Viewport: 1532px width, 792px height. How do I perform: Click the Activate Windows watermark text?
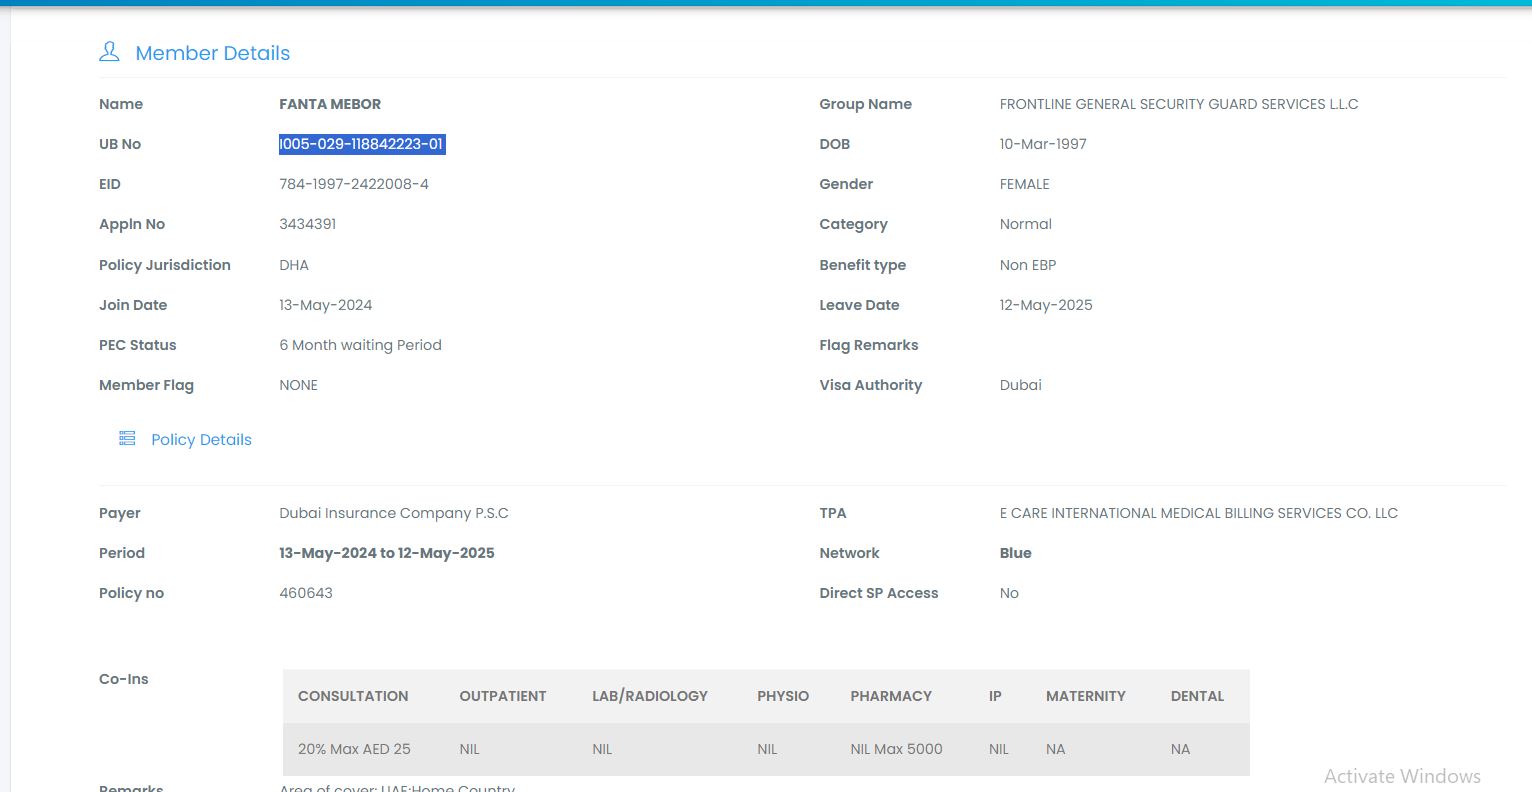[x=1402, y=776]
